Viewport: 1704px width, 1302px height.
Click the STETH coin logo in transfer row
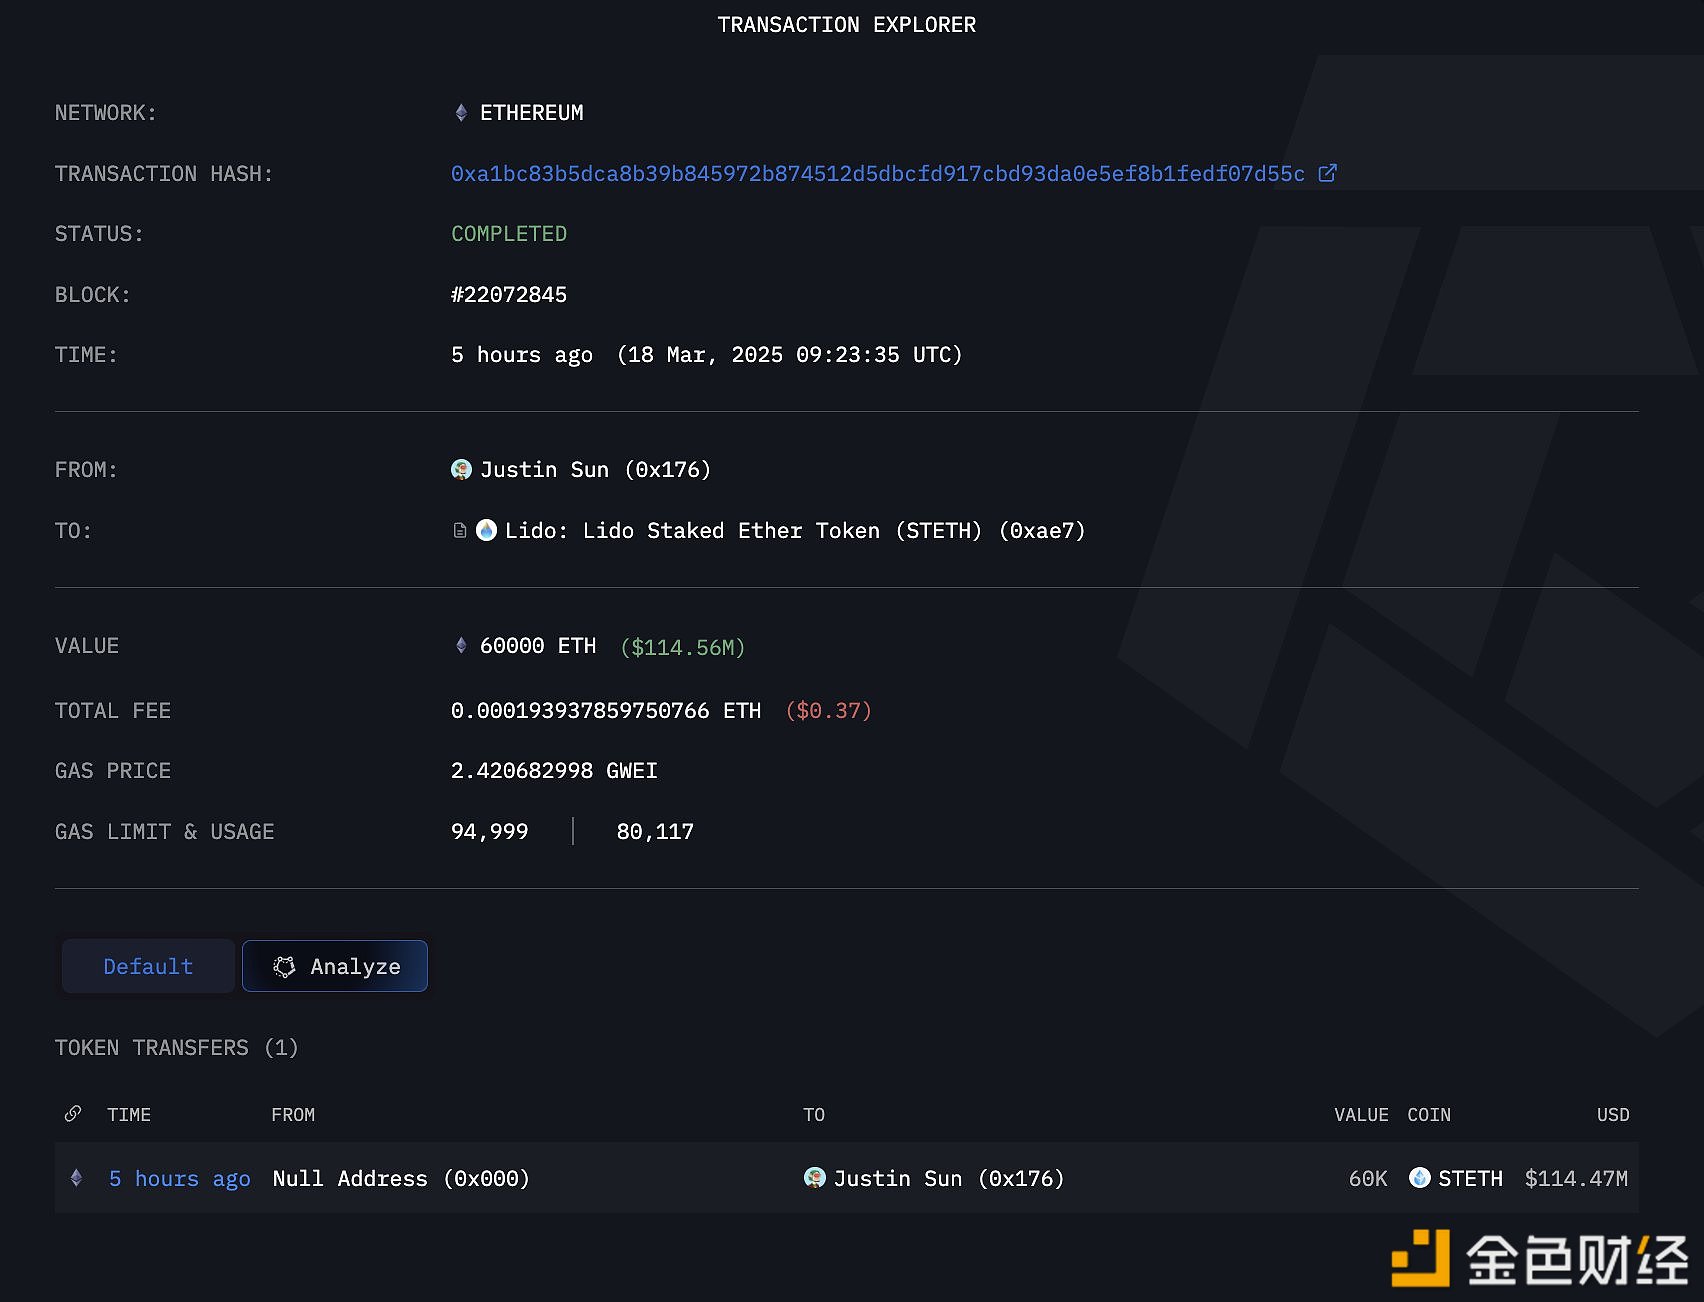(1419, 1177)
